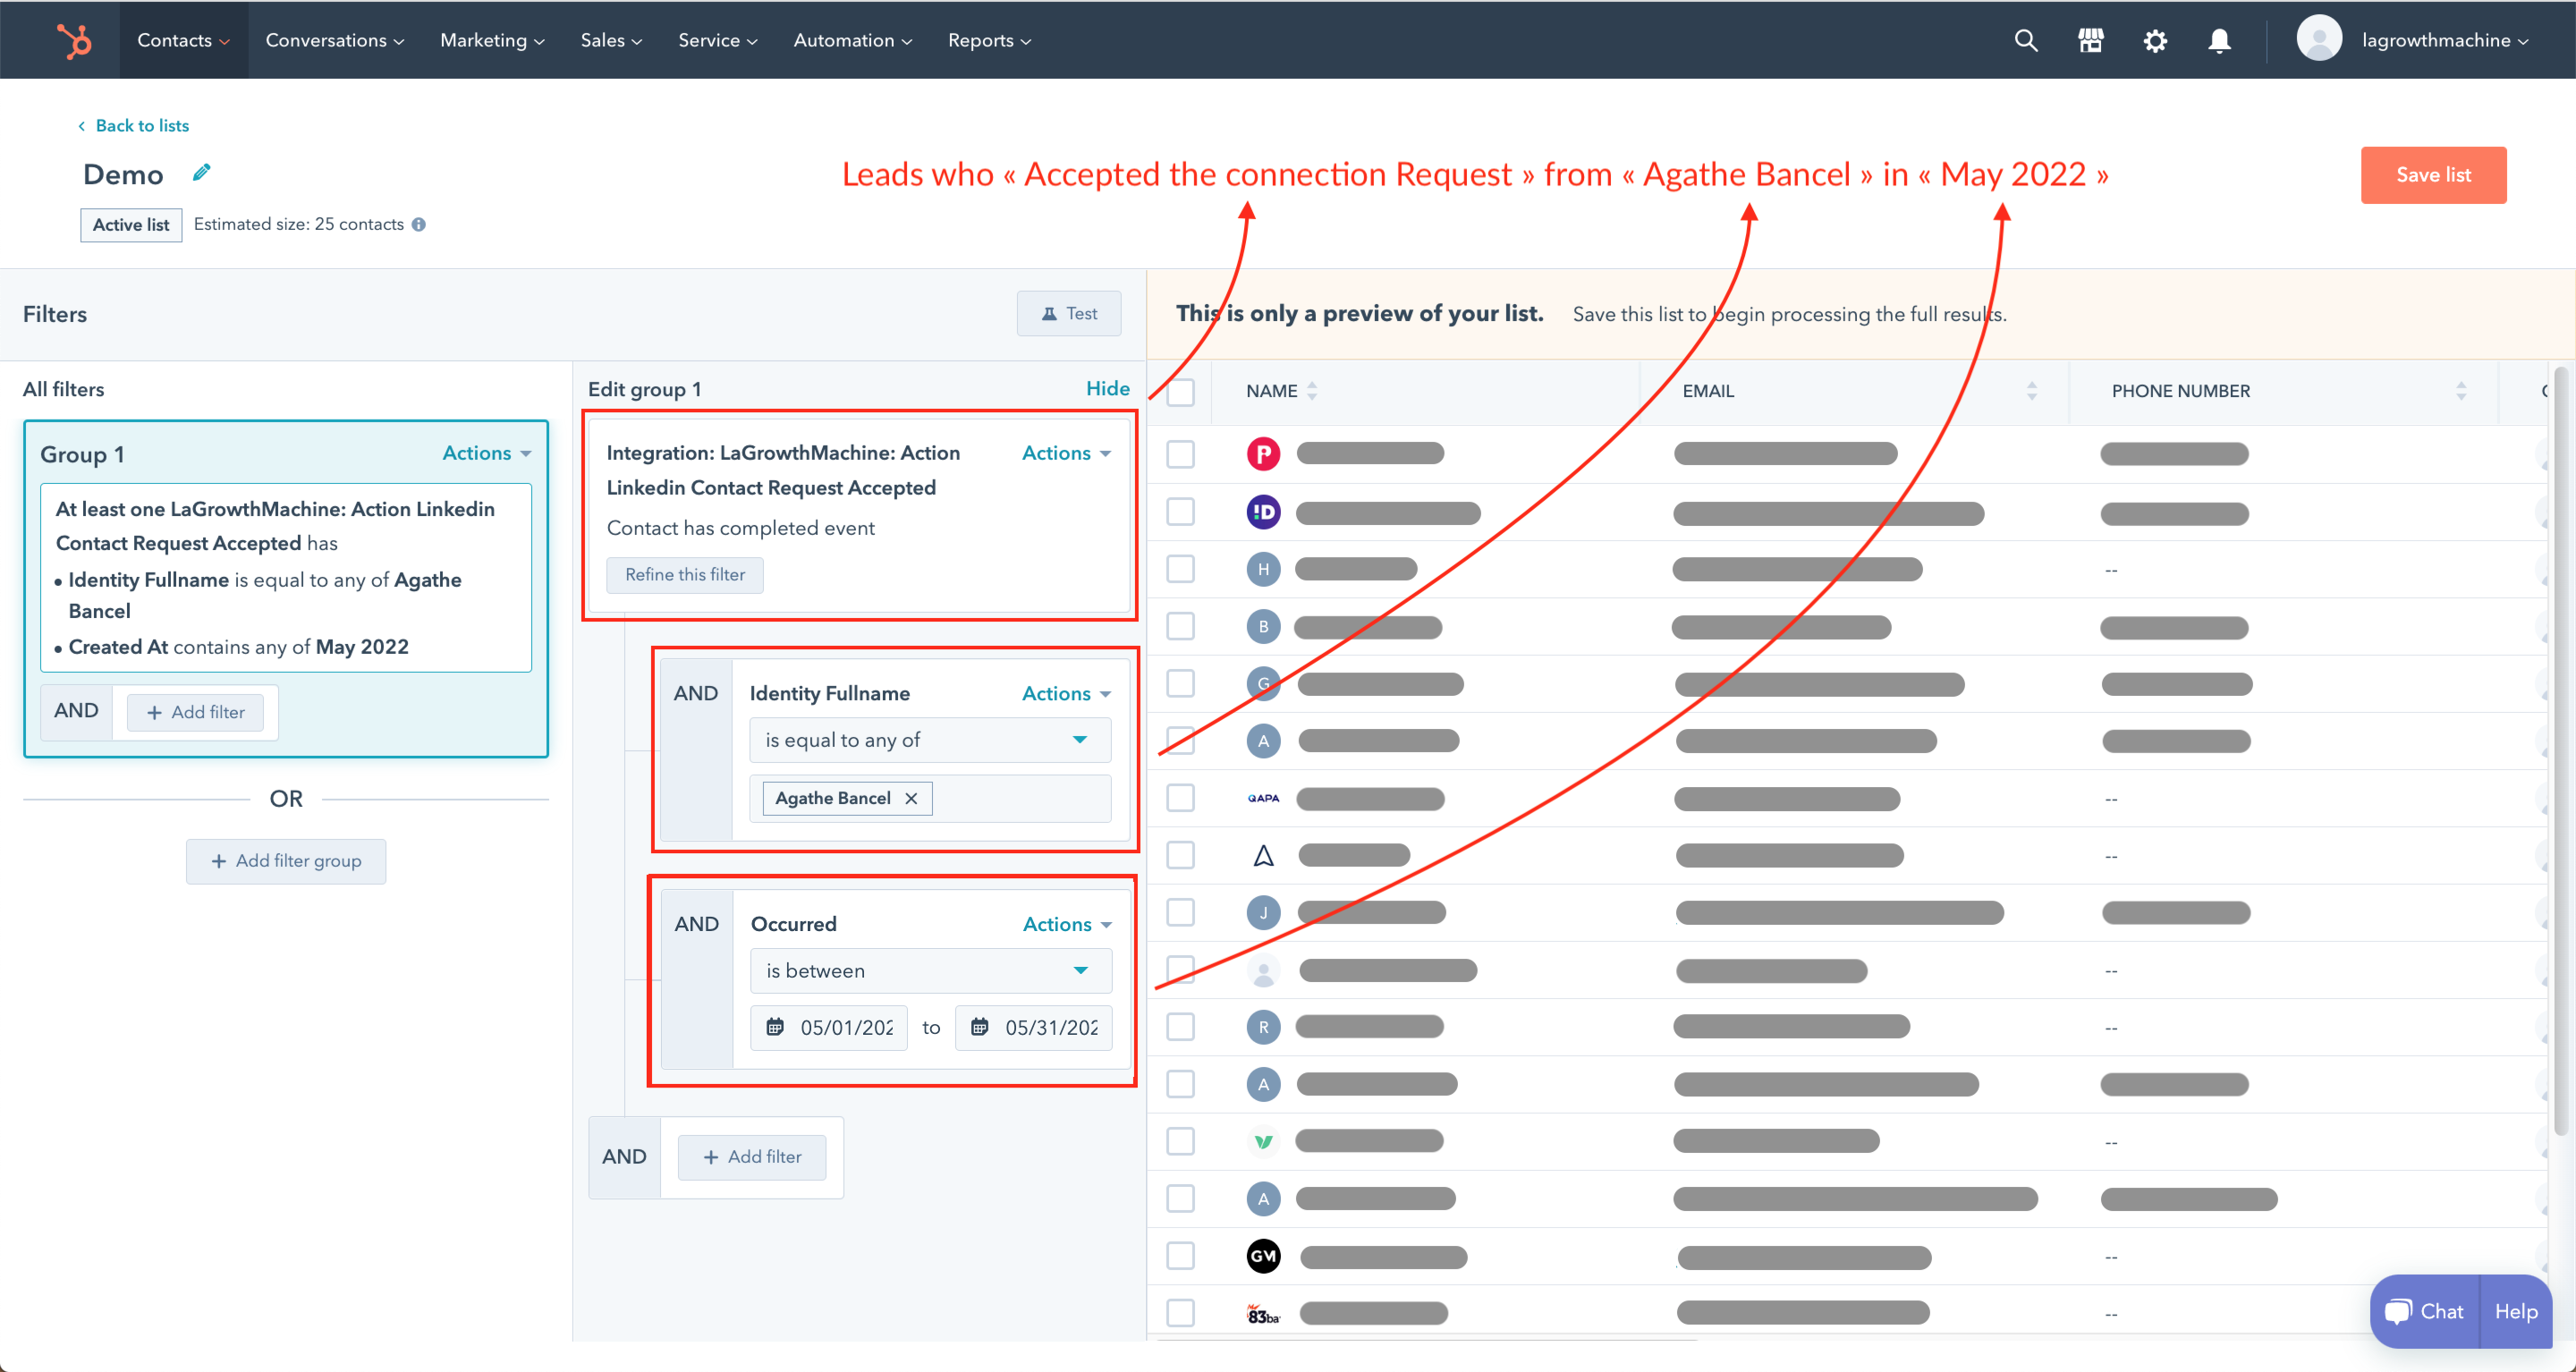2576x1372 pixels.
Task: Open the search magnifier icon
Action: (x=2025, y=41)
